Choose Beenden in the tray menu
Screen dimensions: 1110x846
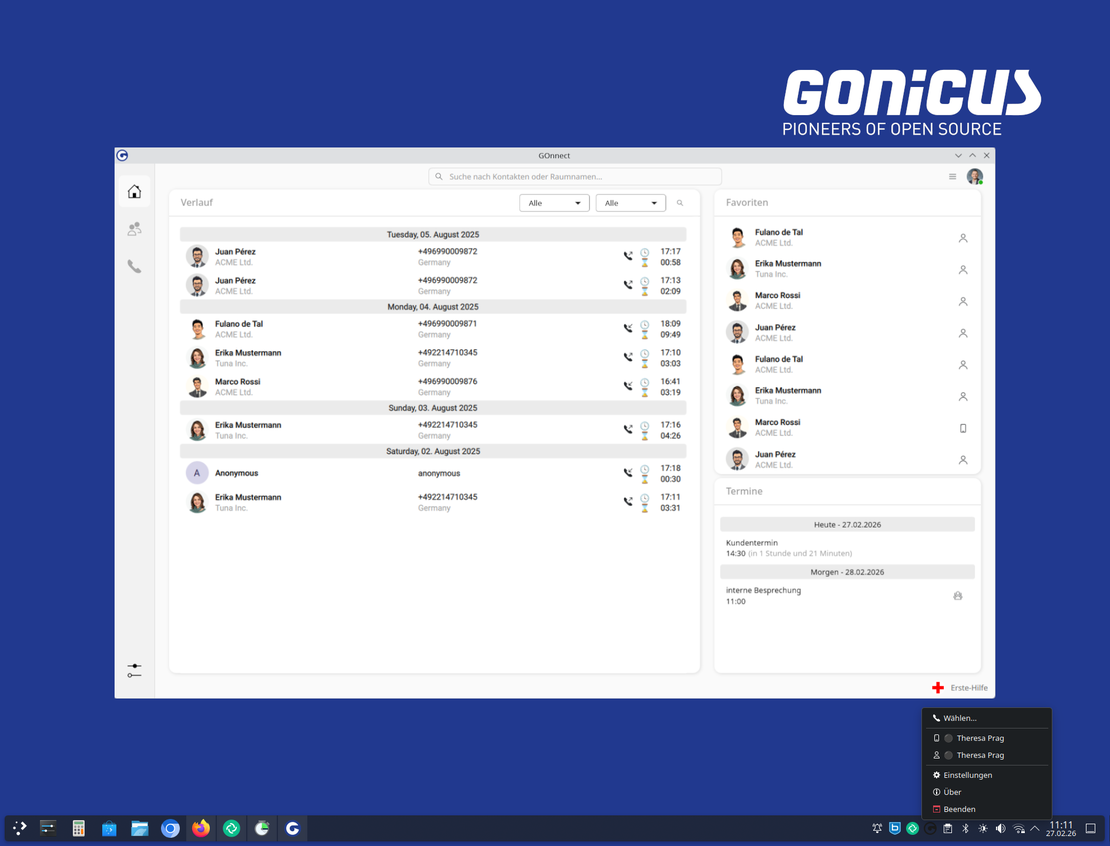[x=987, y=809]
